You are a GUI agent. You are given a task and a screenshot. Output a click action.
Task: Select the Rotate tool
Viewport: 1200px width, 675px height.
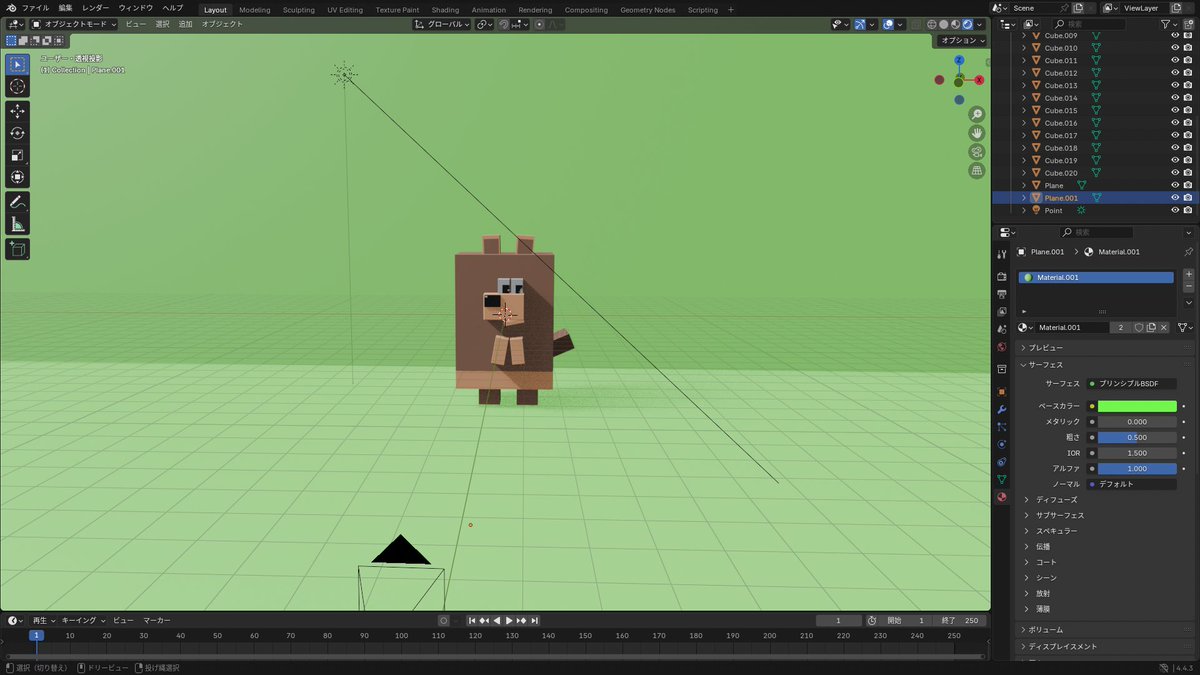17,133
